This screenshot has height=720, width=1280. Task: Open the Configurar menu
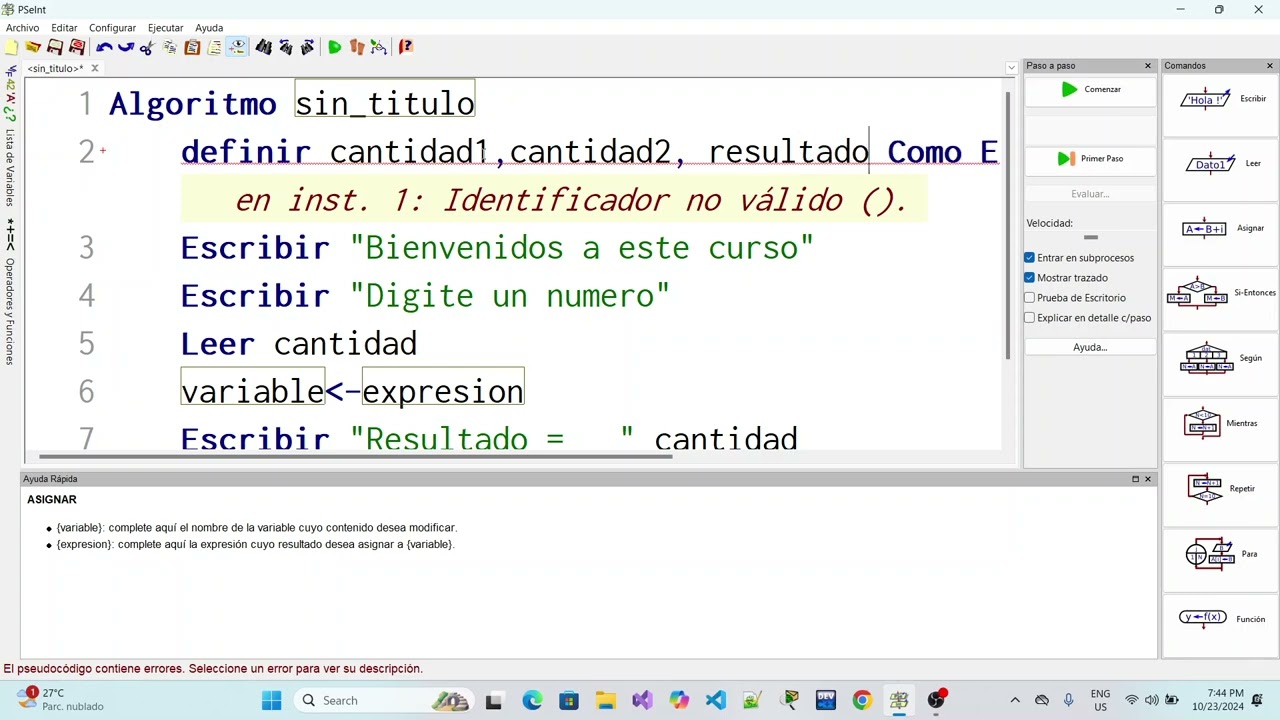coord(112,28)
